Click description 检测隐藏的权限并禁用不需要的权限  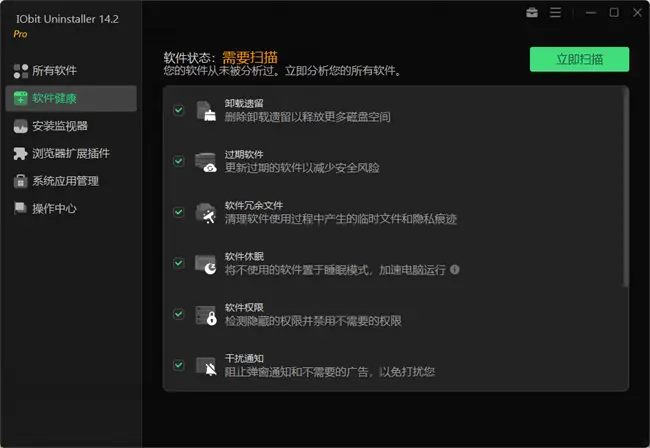point(313,321)
